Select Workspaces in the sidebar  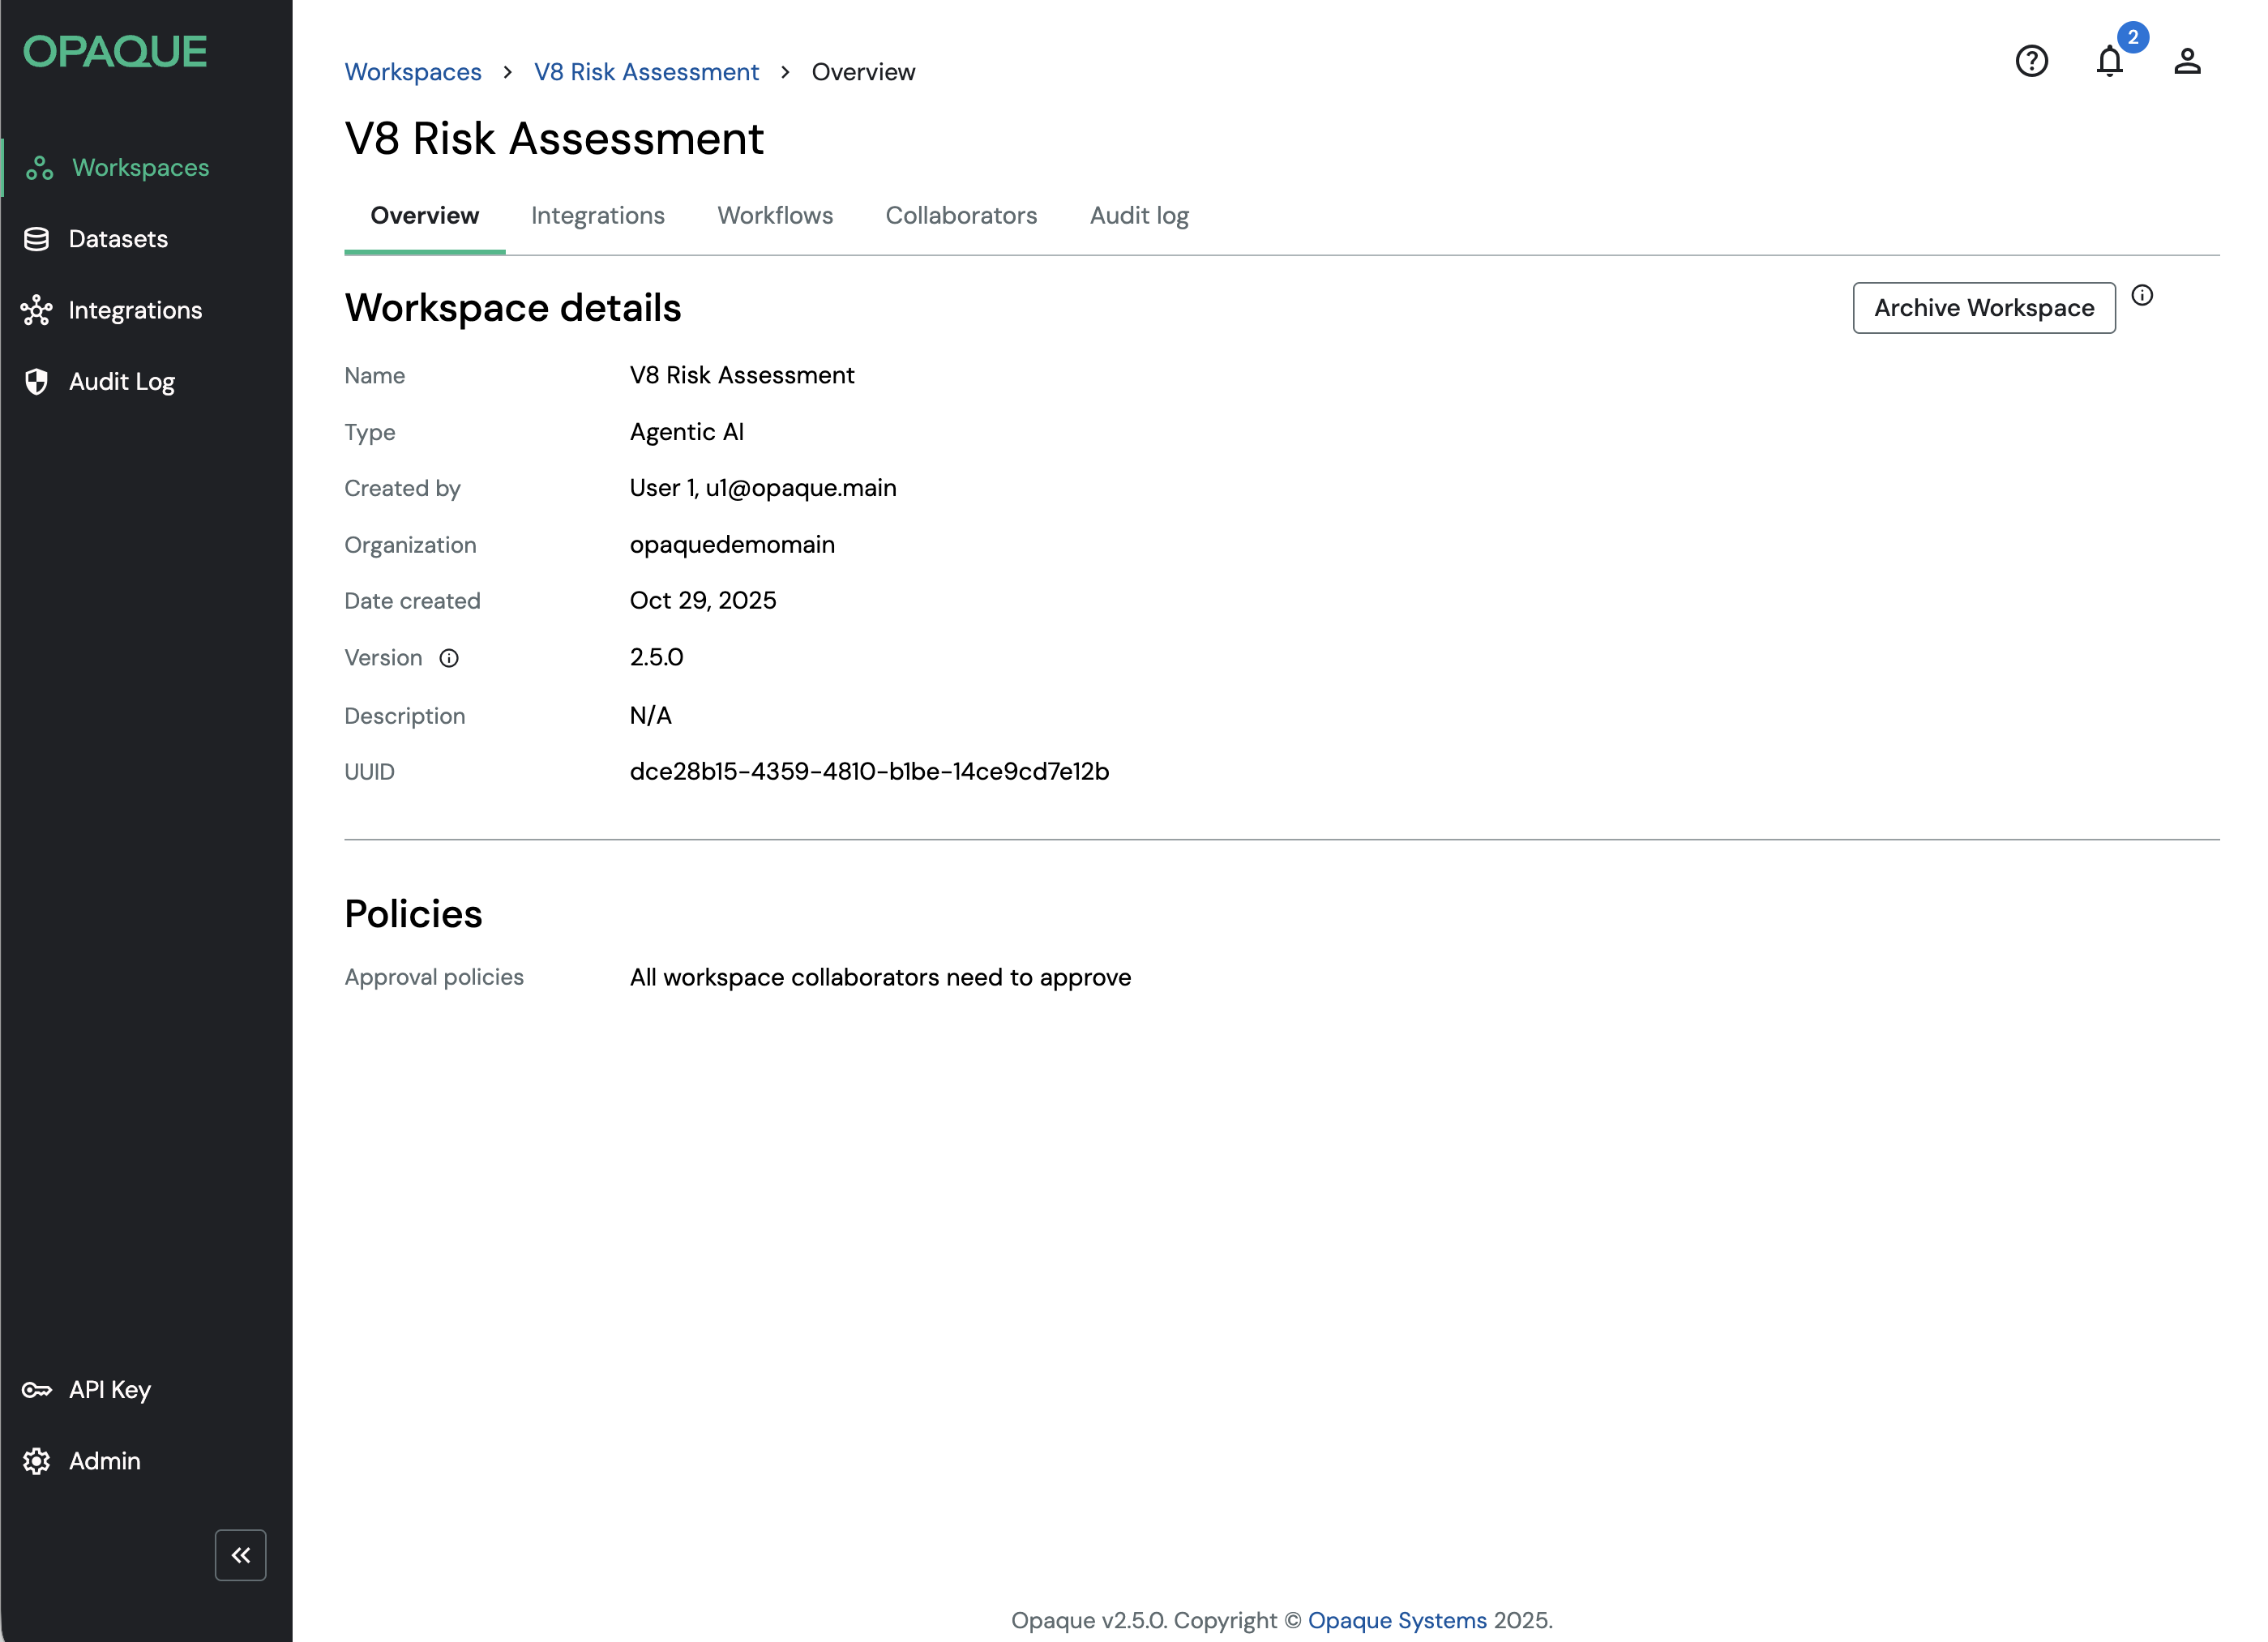[x=140, y=168]
